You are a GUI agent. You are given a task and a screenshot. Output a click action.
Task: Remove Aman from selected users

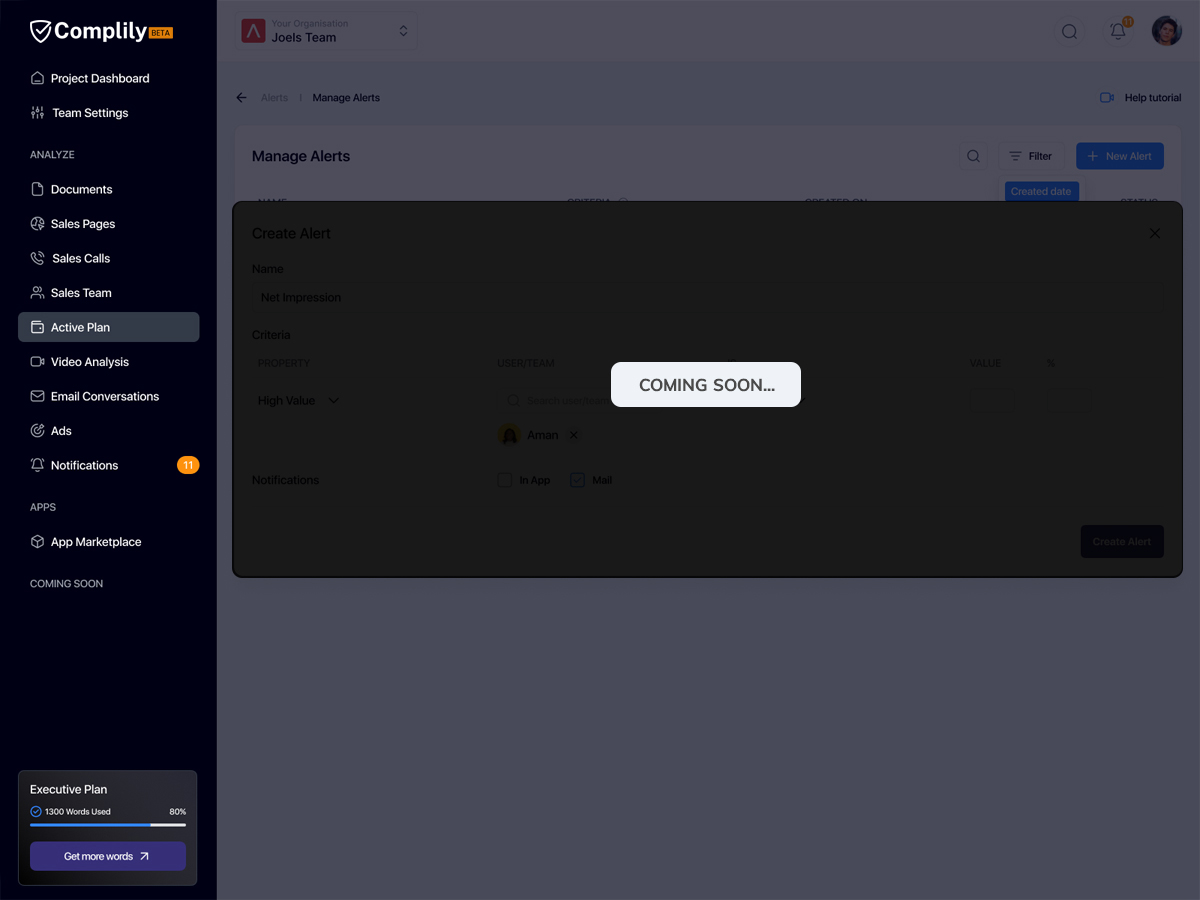pos(574,435)
